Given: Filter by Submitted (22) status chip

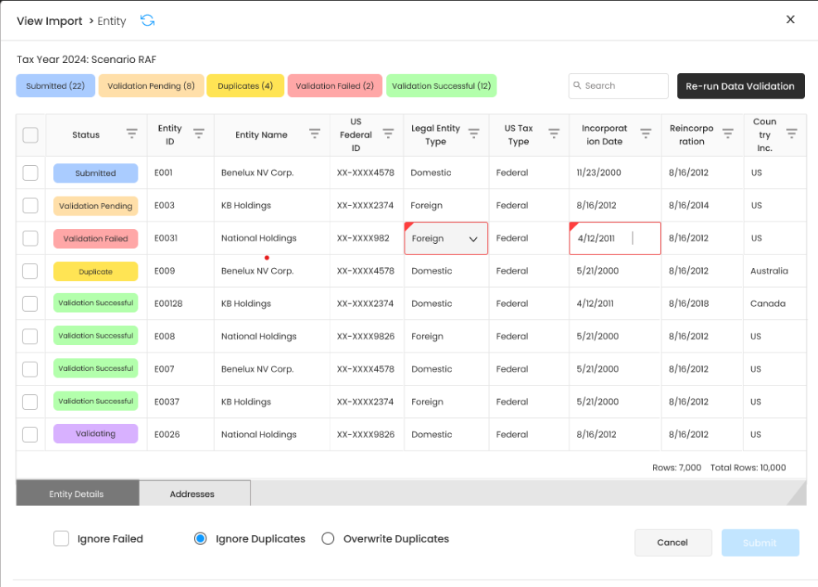Looking at the screenshot, I should 55,86.
